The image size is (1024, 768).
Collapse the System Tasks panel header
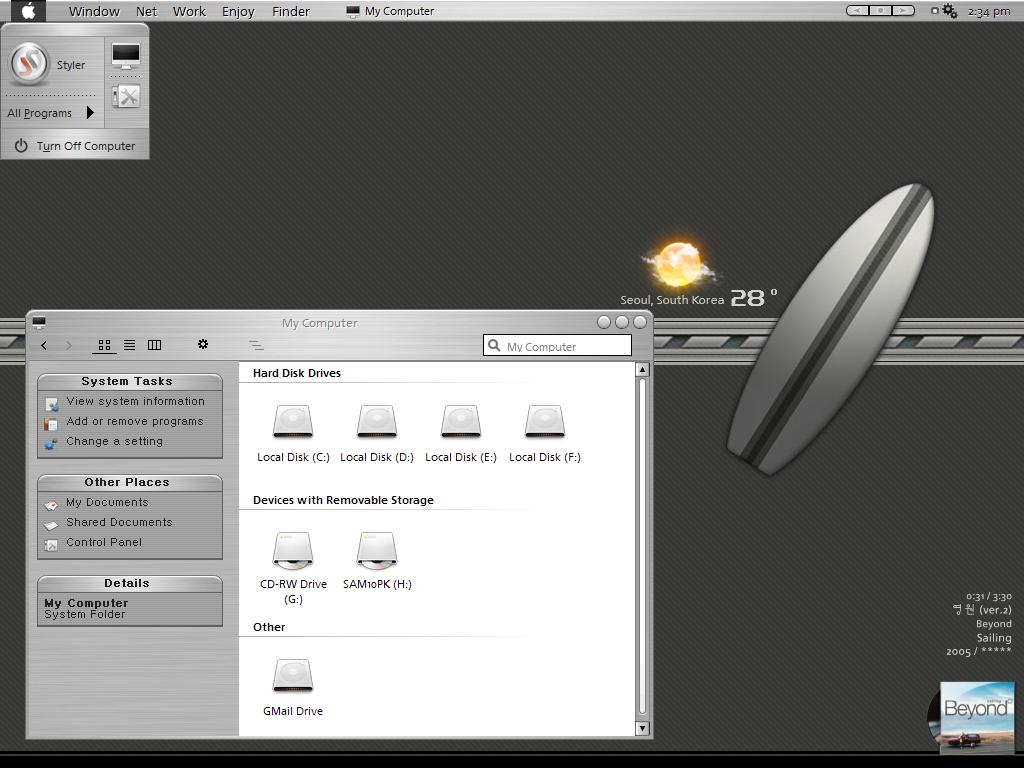tap(129, 381)
